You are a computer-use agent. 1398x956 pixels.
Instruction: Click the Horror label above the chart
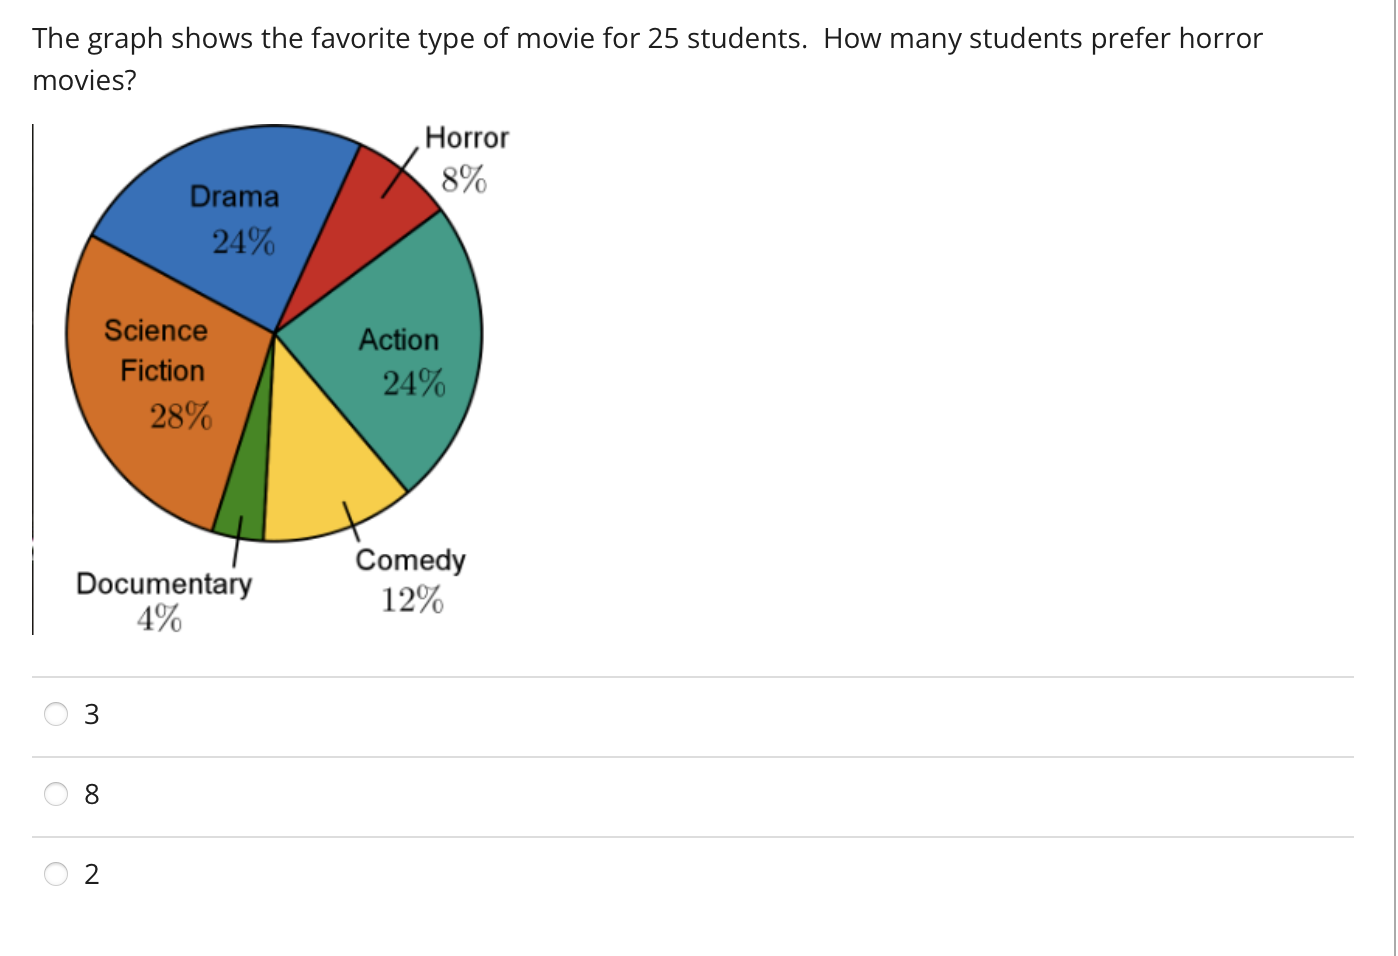pyautogui.click(x=466, y=137)
